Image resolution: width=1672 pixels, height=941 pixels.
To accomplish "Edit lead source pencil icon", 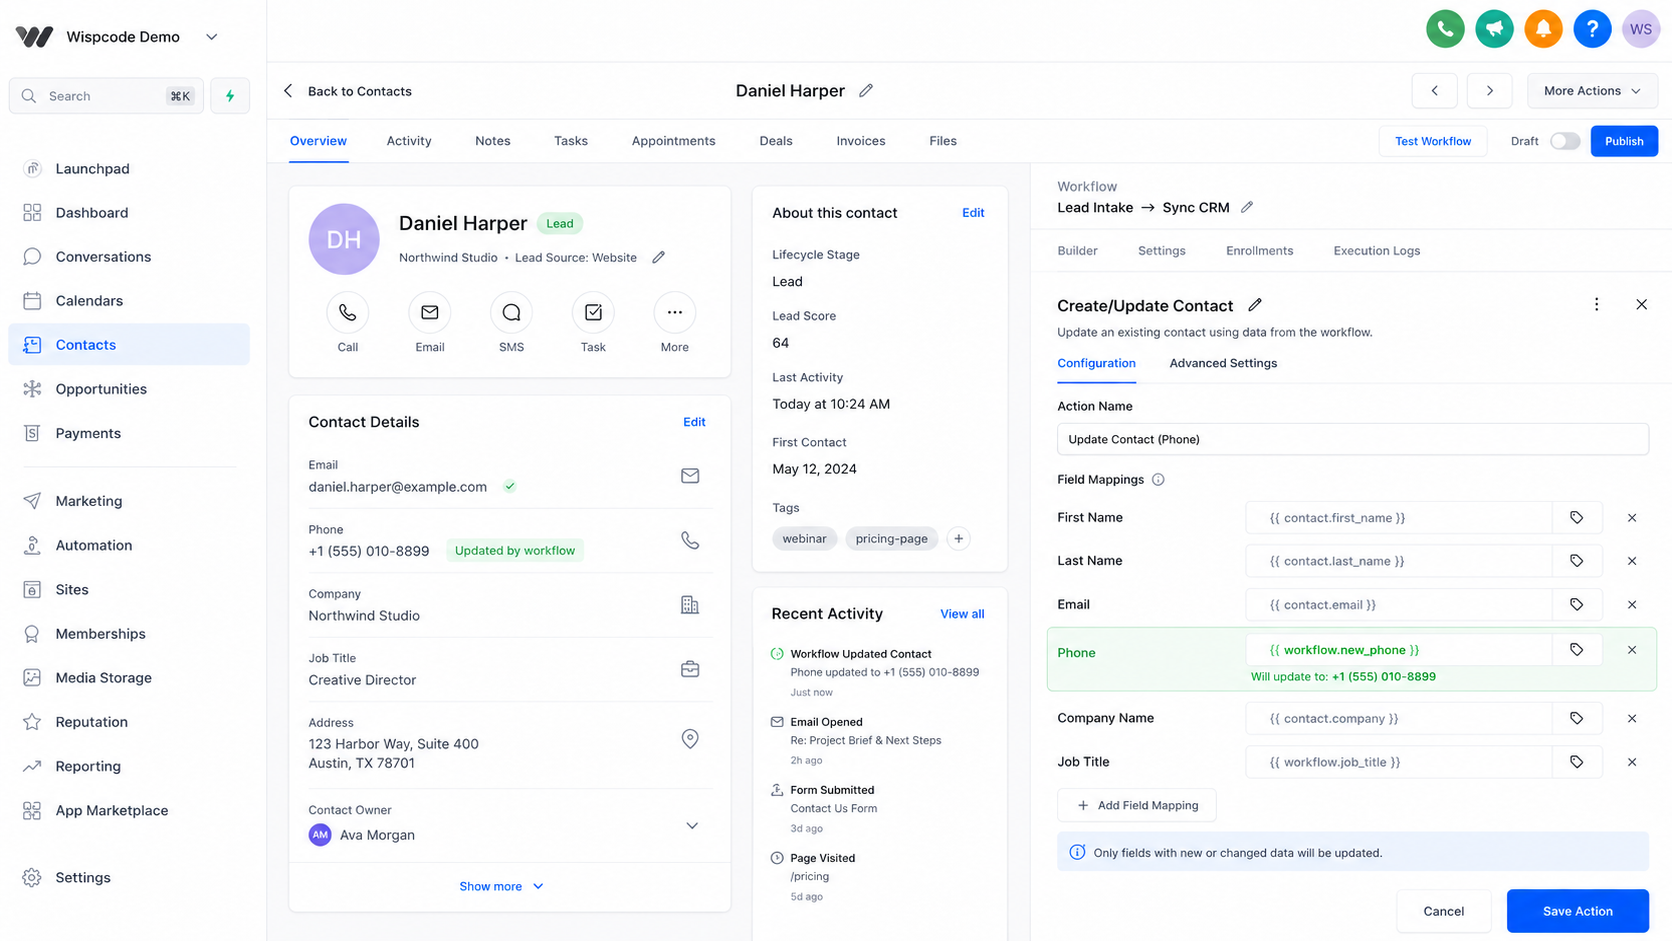I will pos(658,257).
